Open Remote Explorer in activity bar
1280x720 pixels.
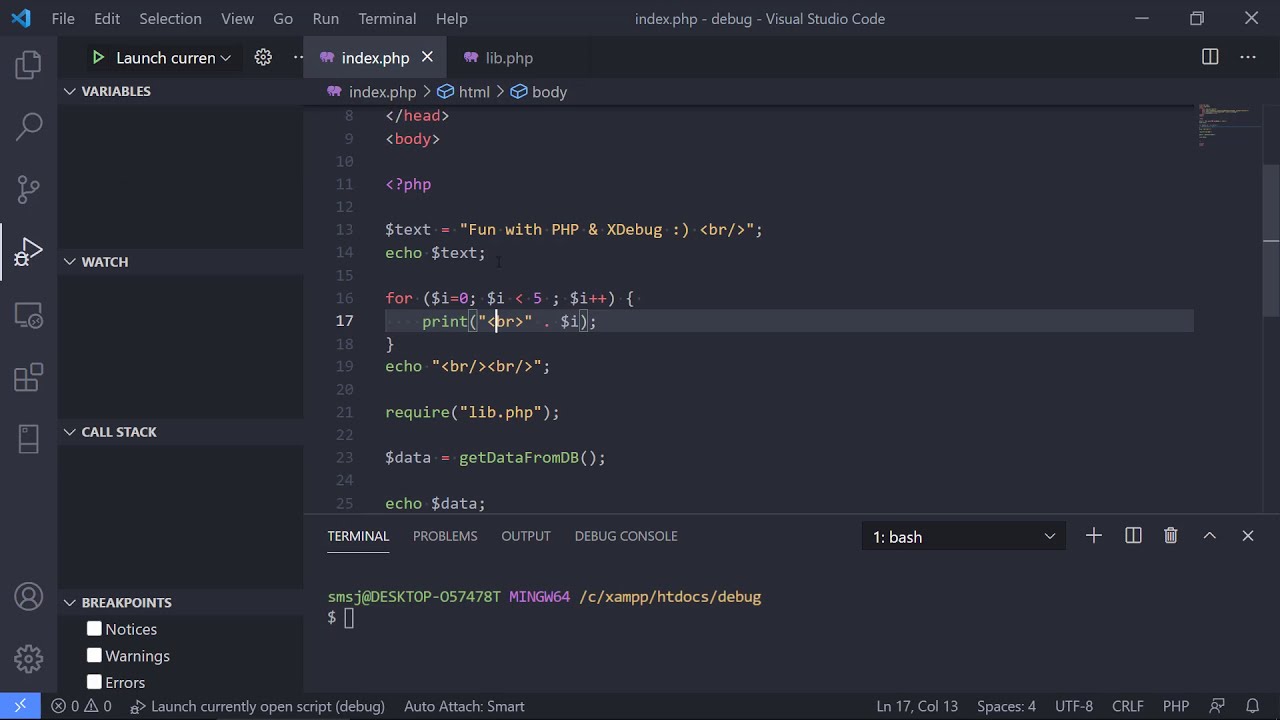pos(29,316)
